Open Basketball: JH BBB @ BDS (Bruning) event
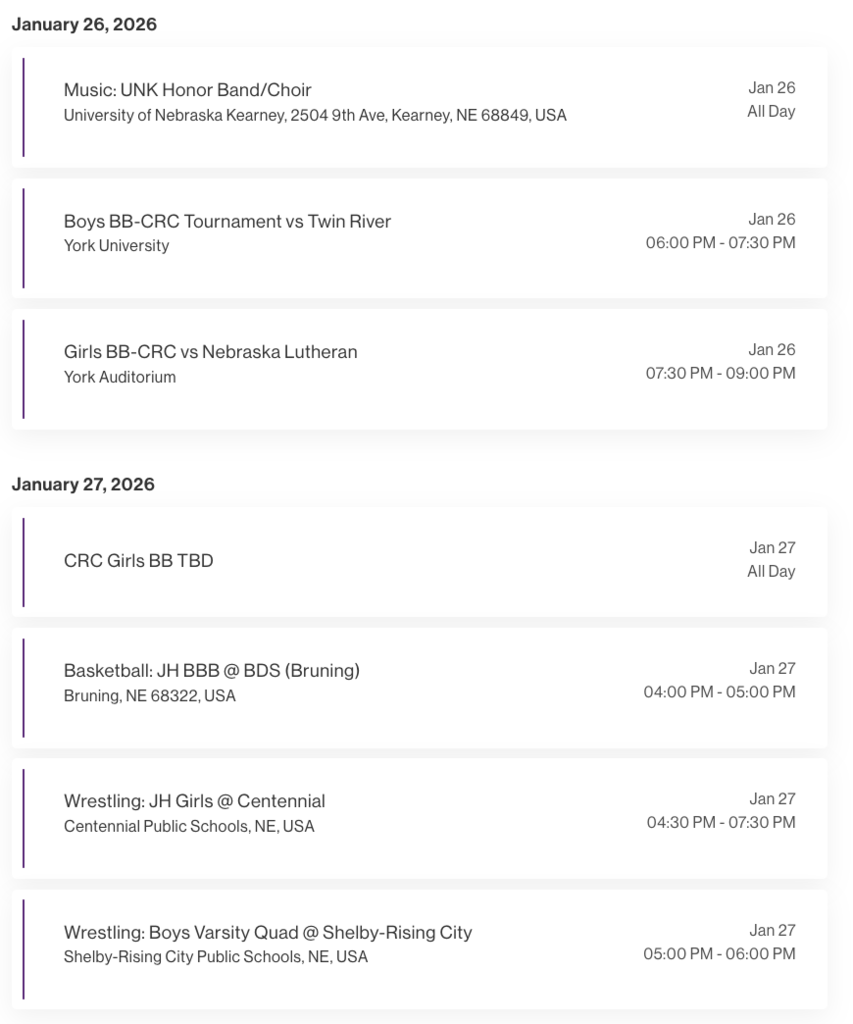 pyautogui.click(x=211, y=671)
